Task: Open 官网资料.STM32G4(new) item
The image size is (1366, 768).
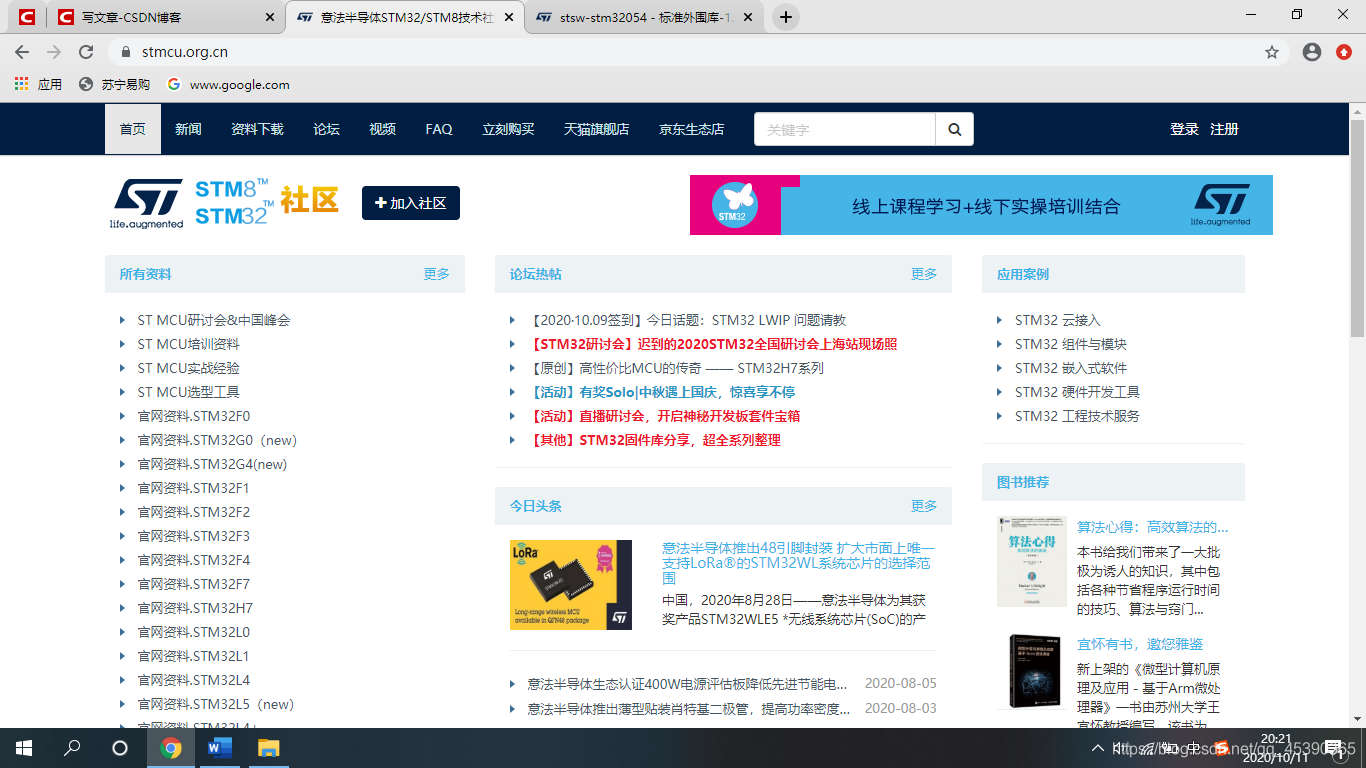Action: coord(212,464)
